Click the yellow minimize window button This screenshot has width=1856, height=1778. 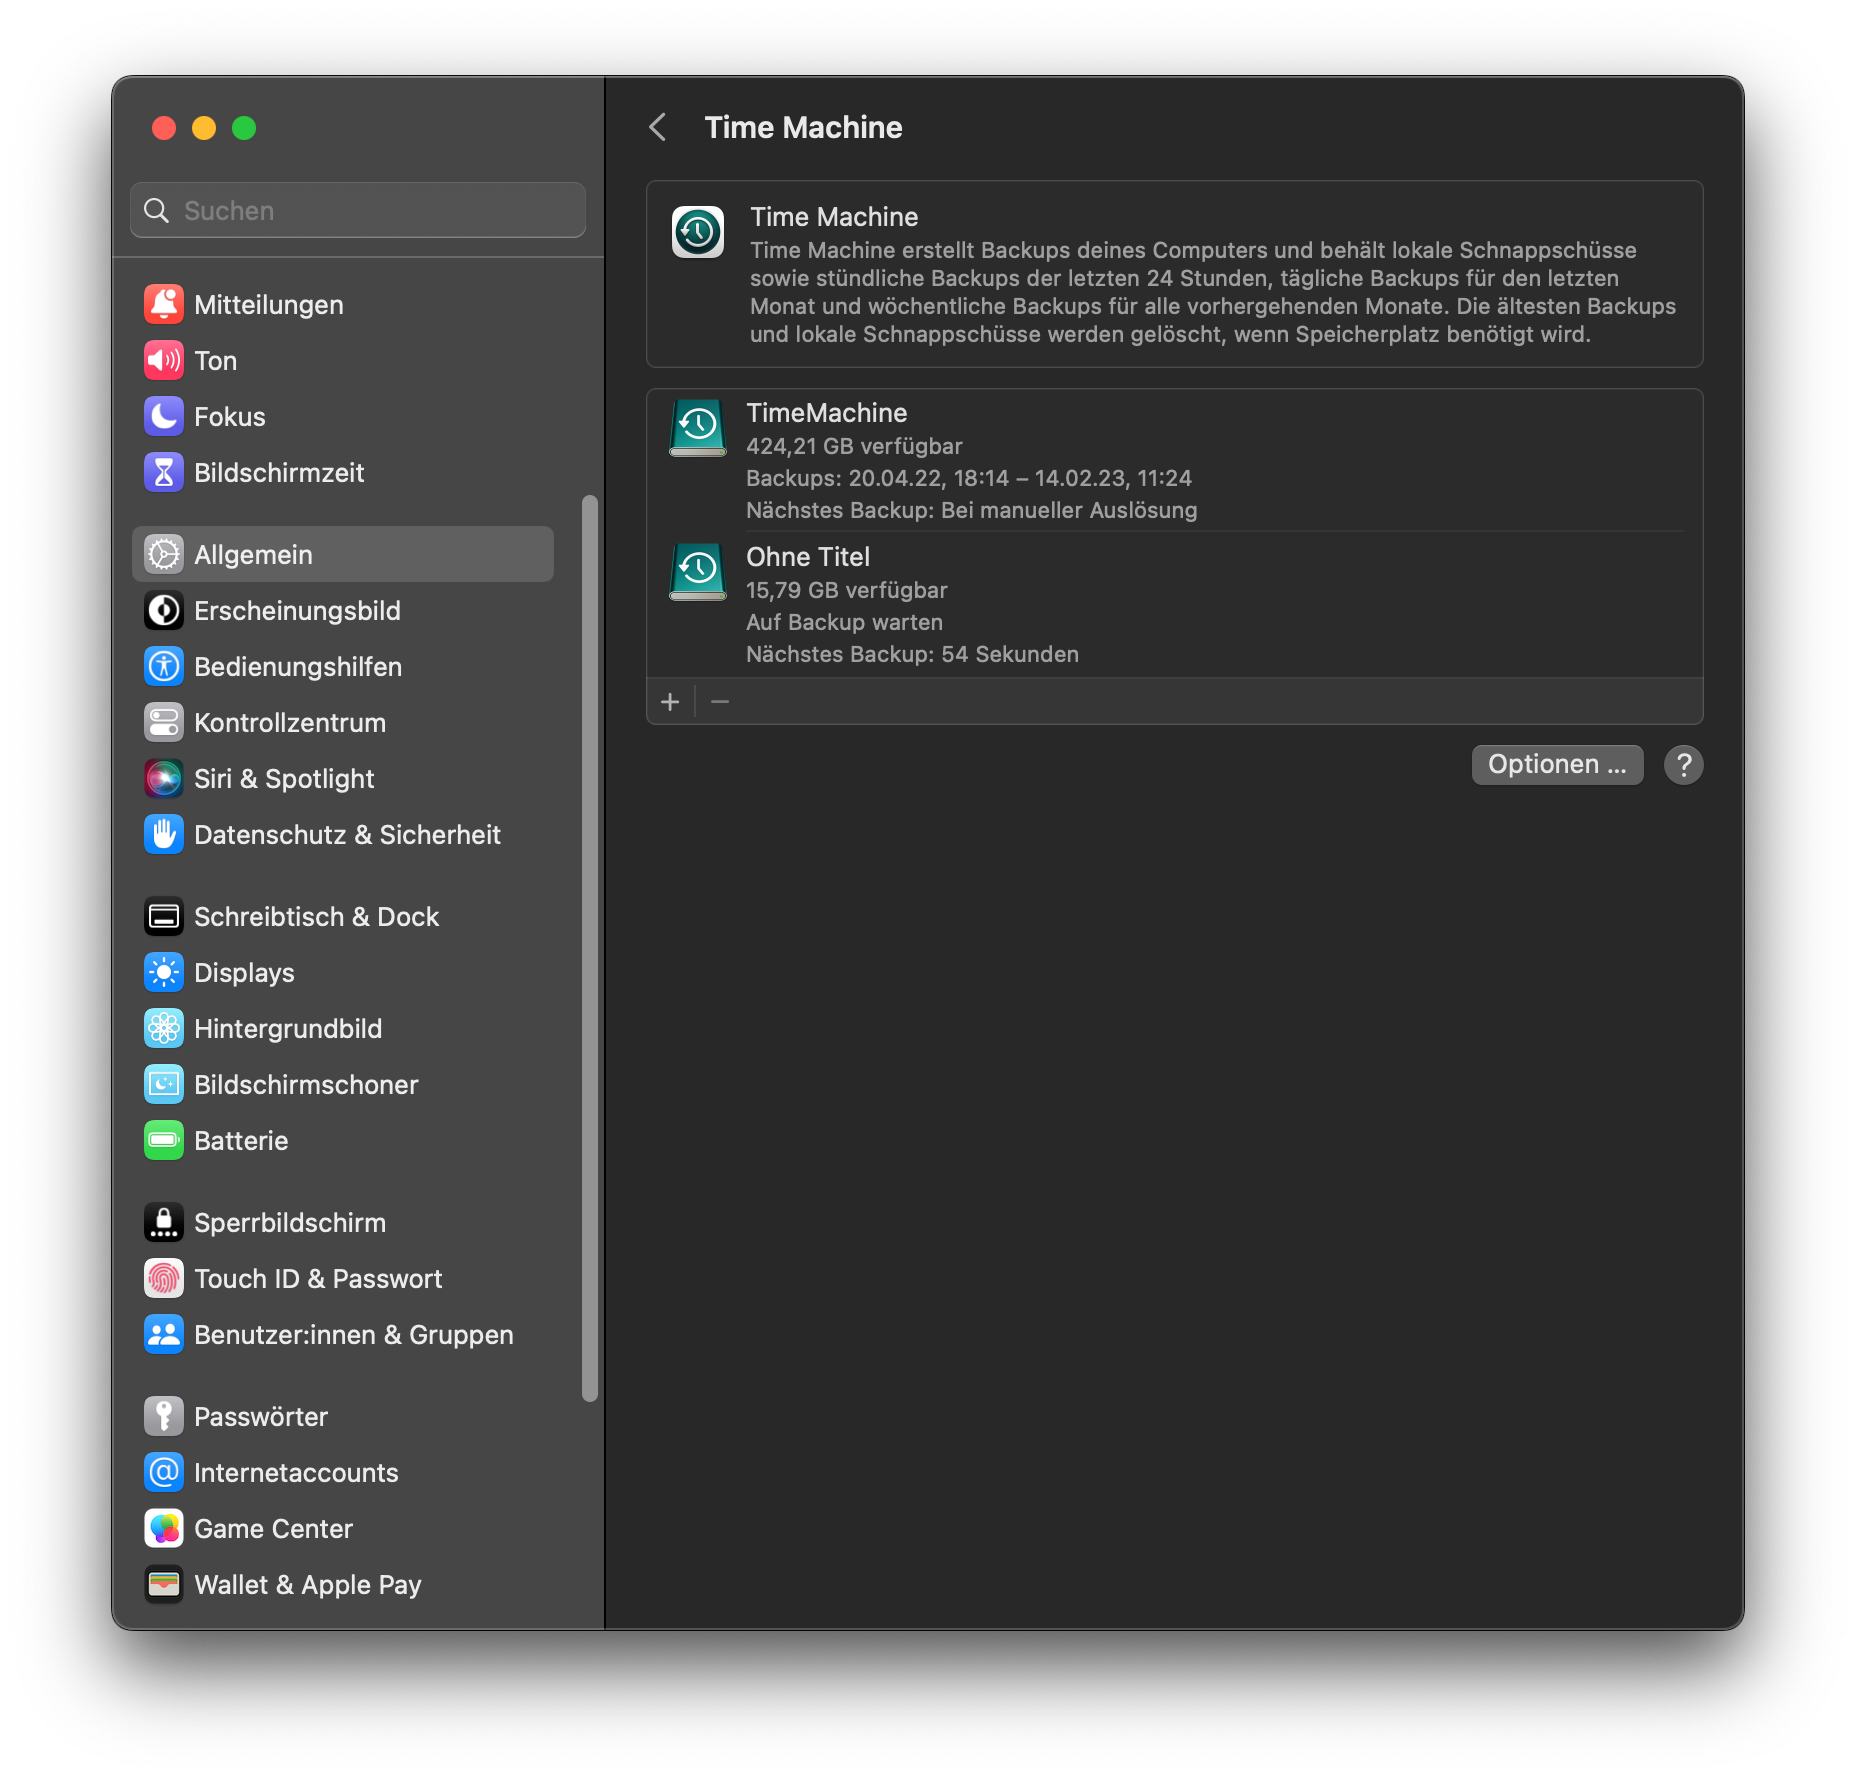coord(204,128)
